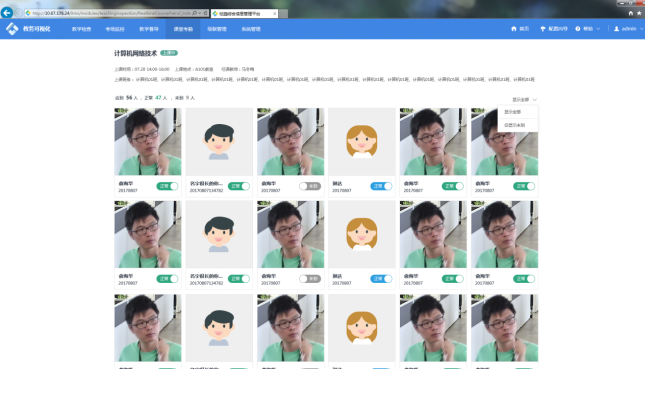Toggle attendance switch of first row, first card
The width and height of the screenshot is (645, 400).
coord(167,186)
